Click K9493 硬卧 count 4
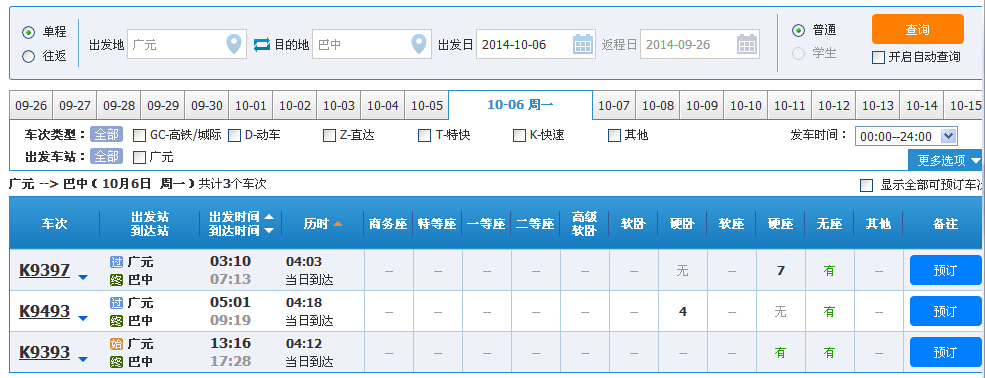 [x=683, y=311]
